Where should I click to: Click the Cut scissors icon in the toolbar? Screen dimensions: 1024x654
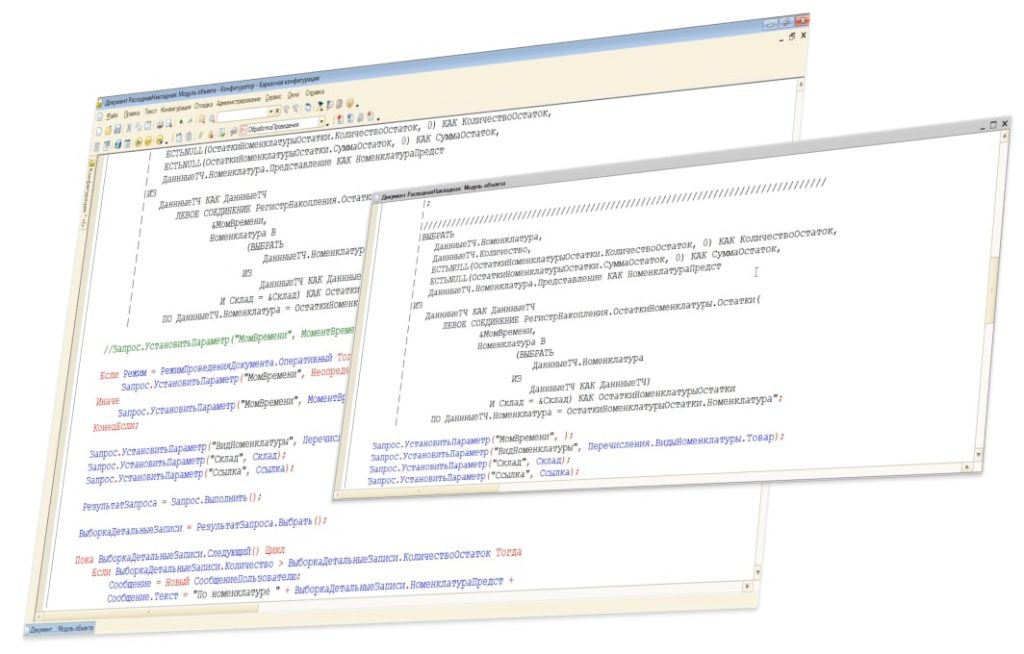click(x=129, y=128)
